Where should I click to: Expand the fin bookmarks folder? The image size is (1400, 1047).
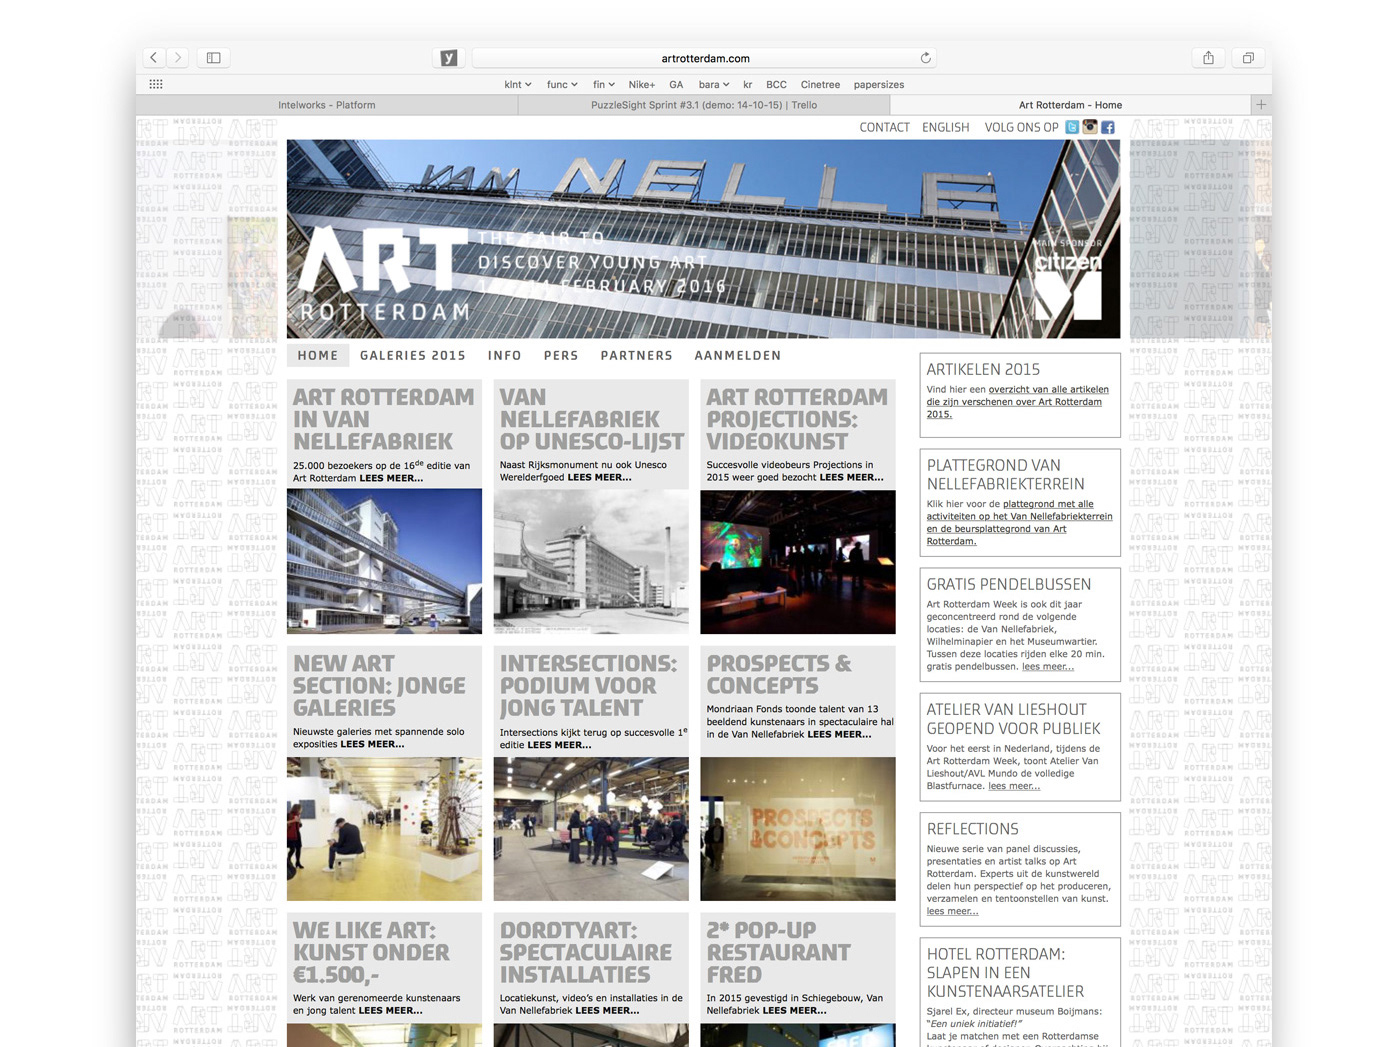[603, 85]
